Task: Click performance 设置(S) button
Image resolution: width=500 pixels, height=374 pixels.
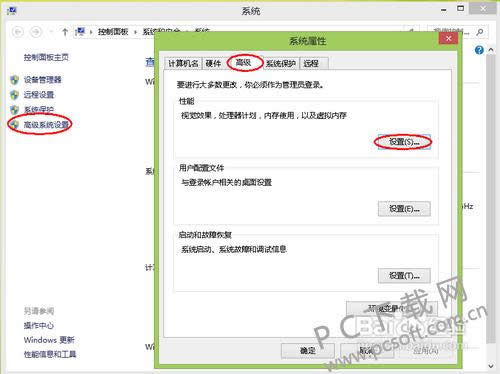Action: (x=404, y=142)
